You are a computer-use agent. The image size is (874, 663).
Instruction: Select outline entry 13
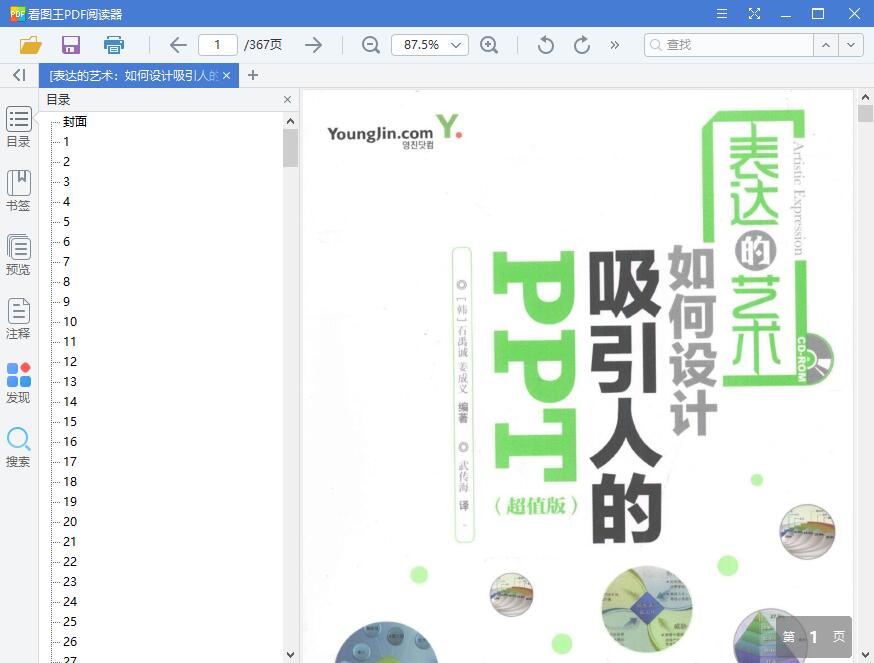point(70,381)
